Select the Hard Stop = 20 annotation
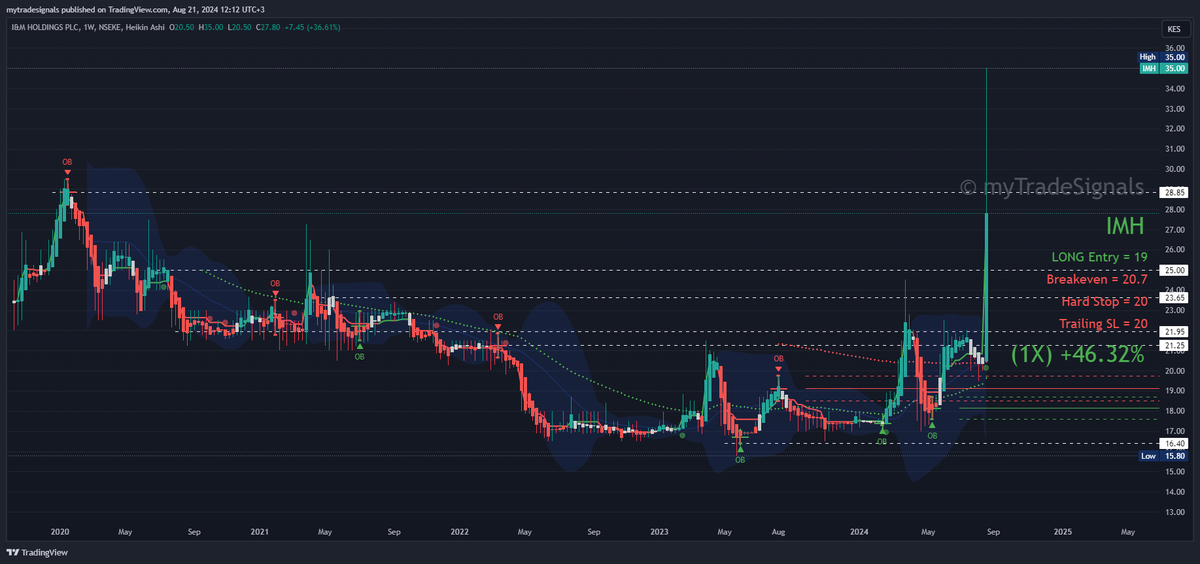Viewport: 1200px width, 564px height. (1104, 301)
